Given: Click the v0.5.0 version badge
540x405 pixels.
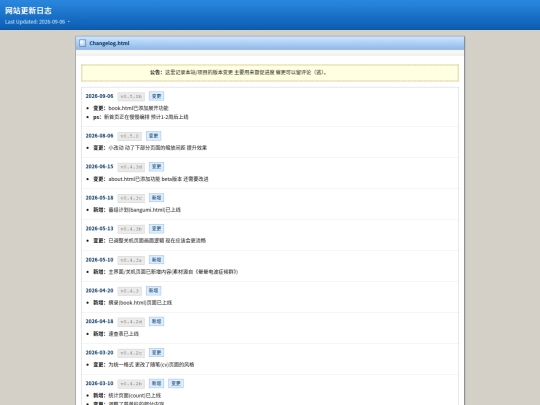Looking at the screenshot, I should 129,136.
